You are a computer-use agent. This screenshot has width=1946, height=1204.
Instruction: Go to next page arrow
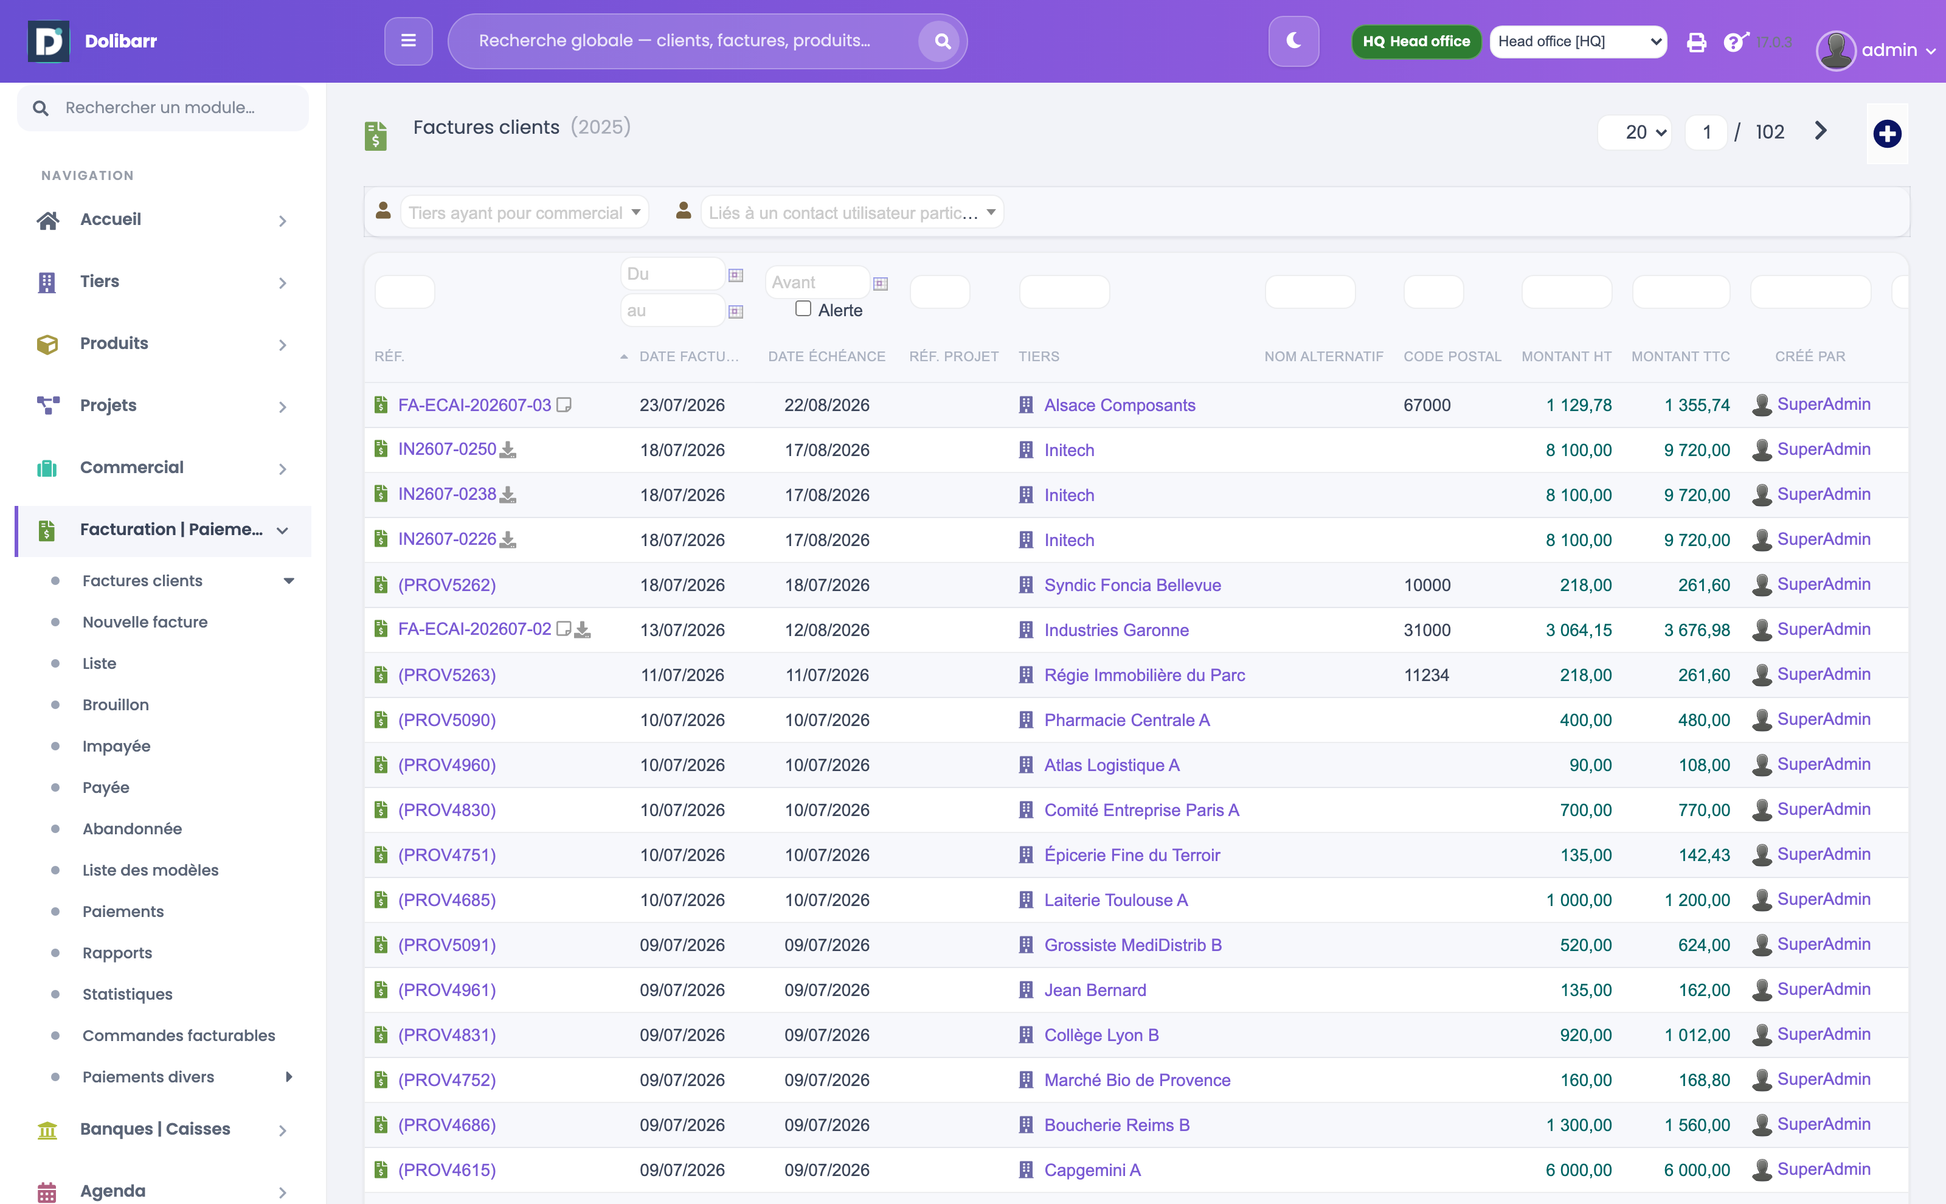(x=1820, y=131)
